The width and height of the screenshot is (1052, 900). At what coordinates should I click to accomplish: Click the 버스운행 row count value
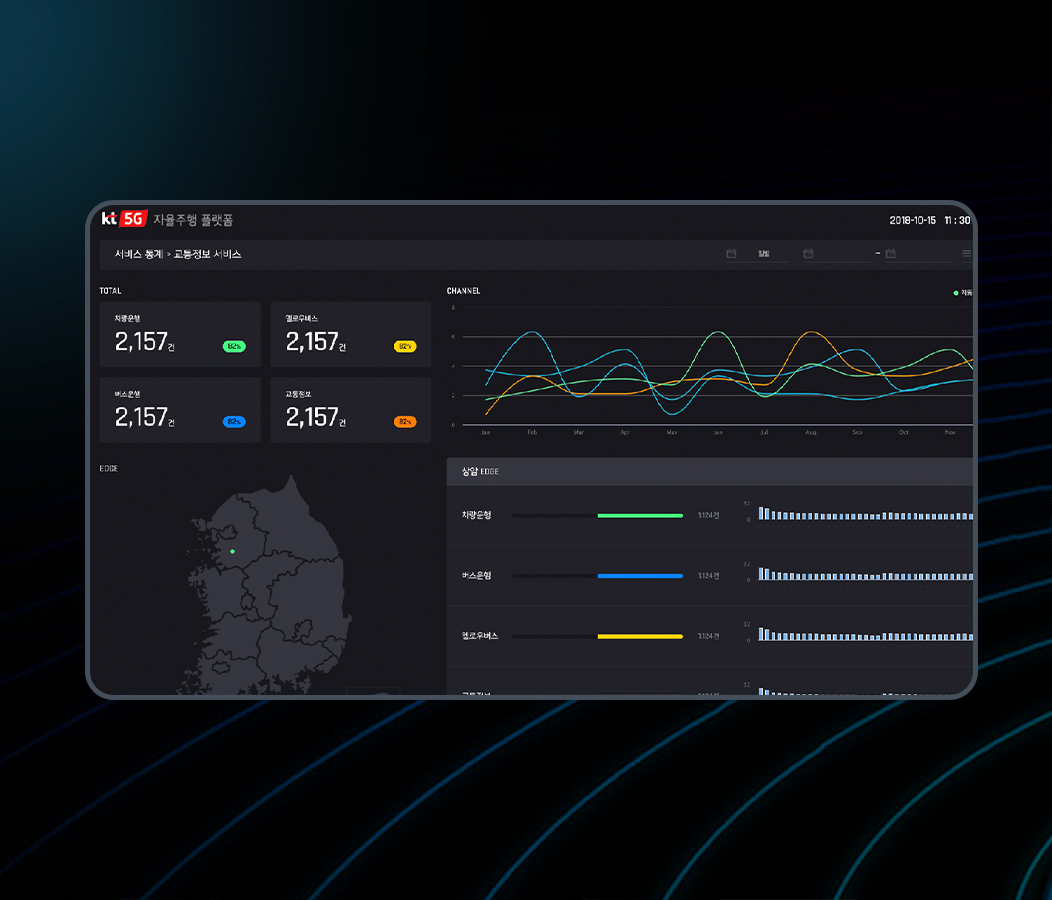click(x=708, y=576)
